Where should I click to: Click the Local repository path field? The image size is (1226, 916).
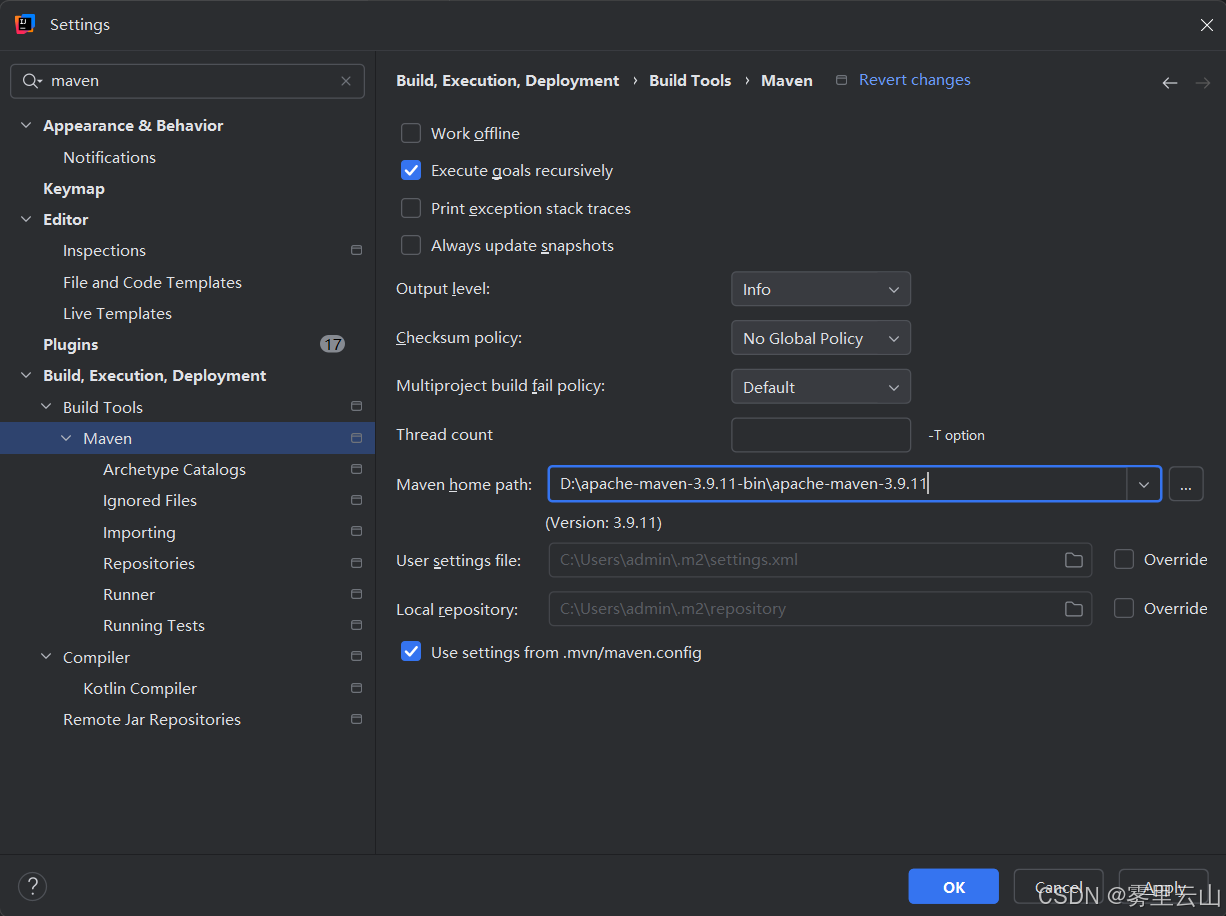point(820,609)
